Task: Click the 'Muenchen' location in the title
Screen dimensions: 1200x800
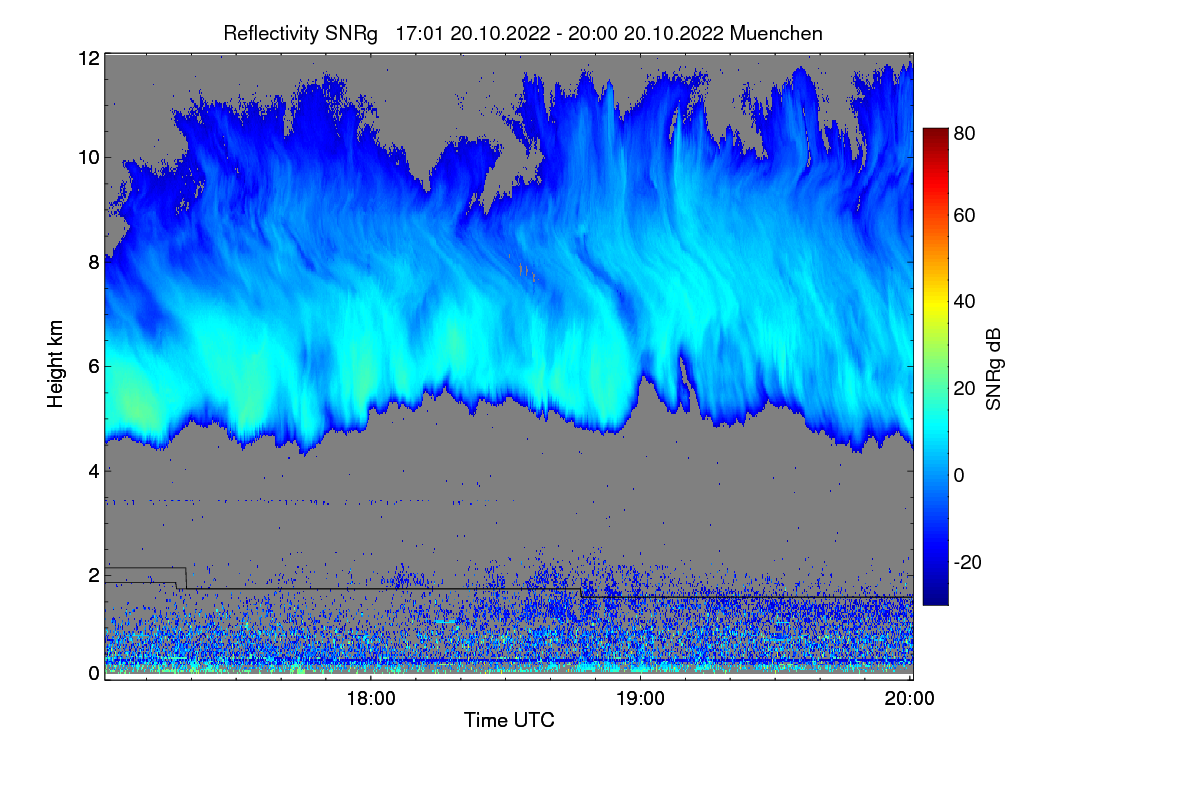Action: click(776, 33)
